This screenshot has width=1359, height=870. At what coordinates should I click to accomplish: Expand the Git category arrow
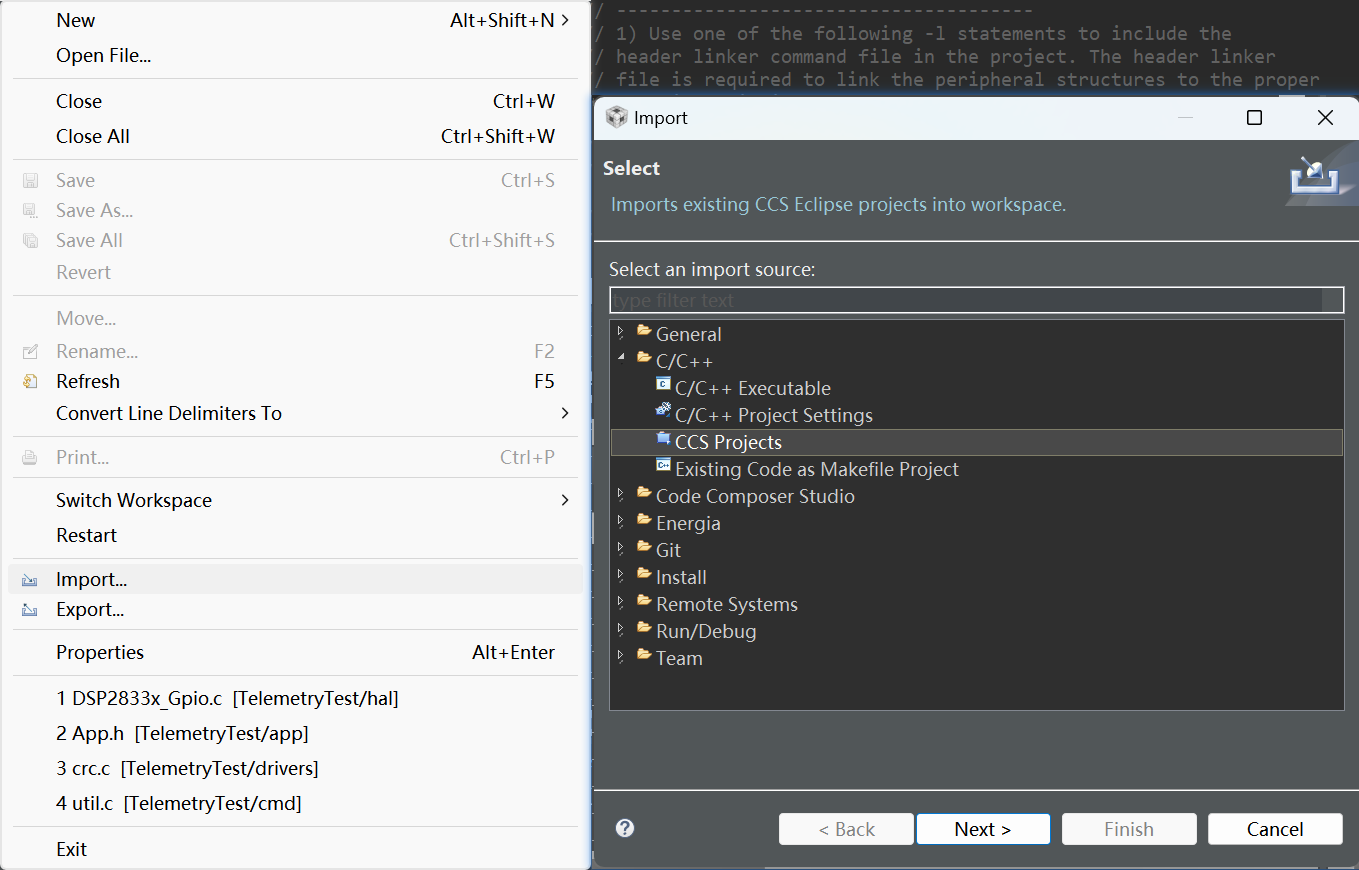[x=621, y=549]
